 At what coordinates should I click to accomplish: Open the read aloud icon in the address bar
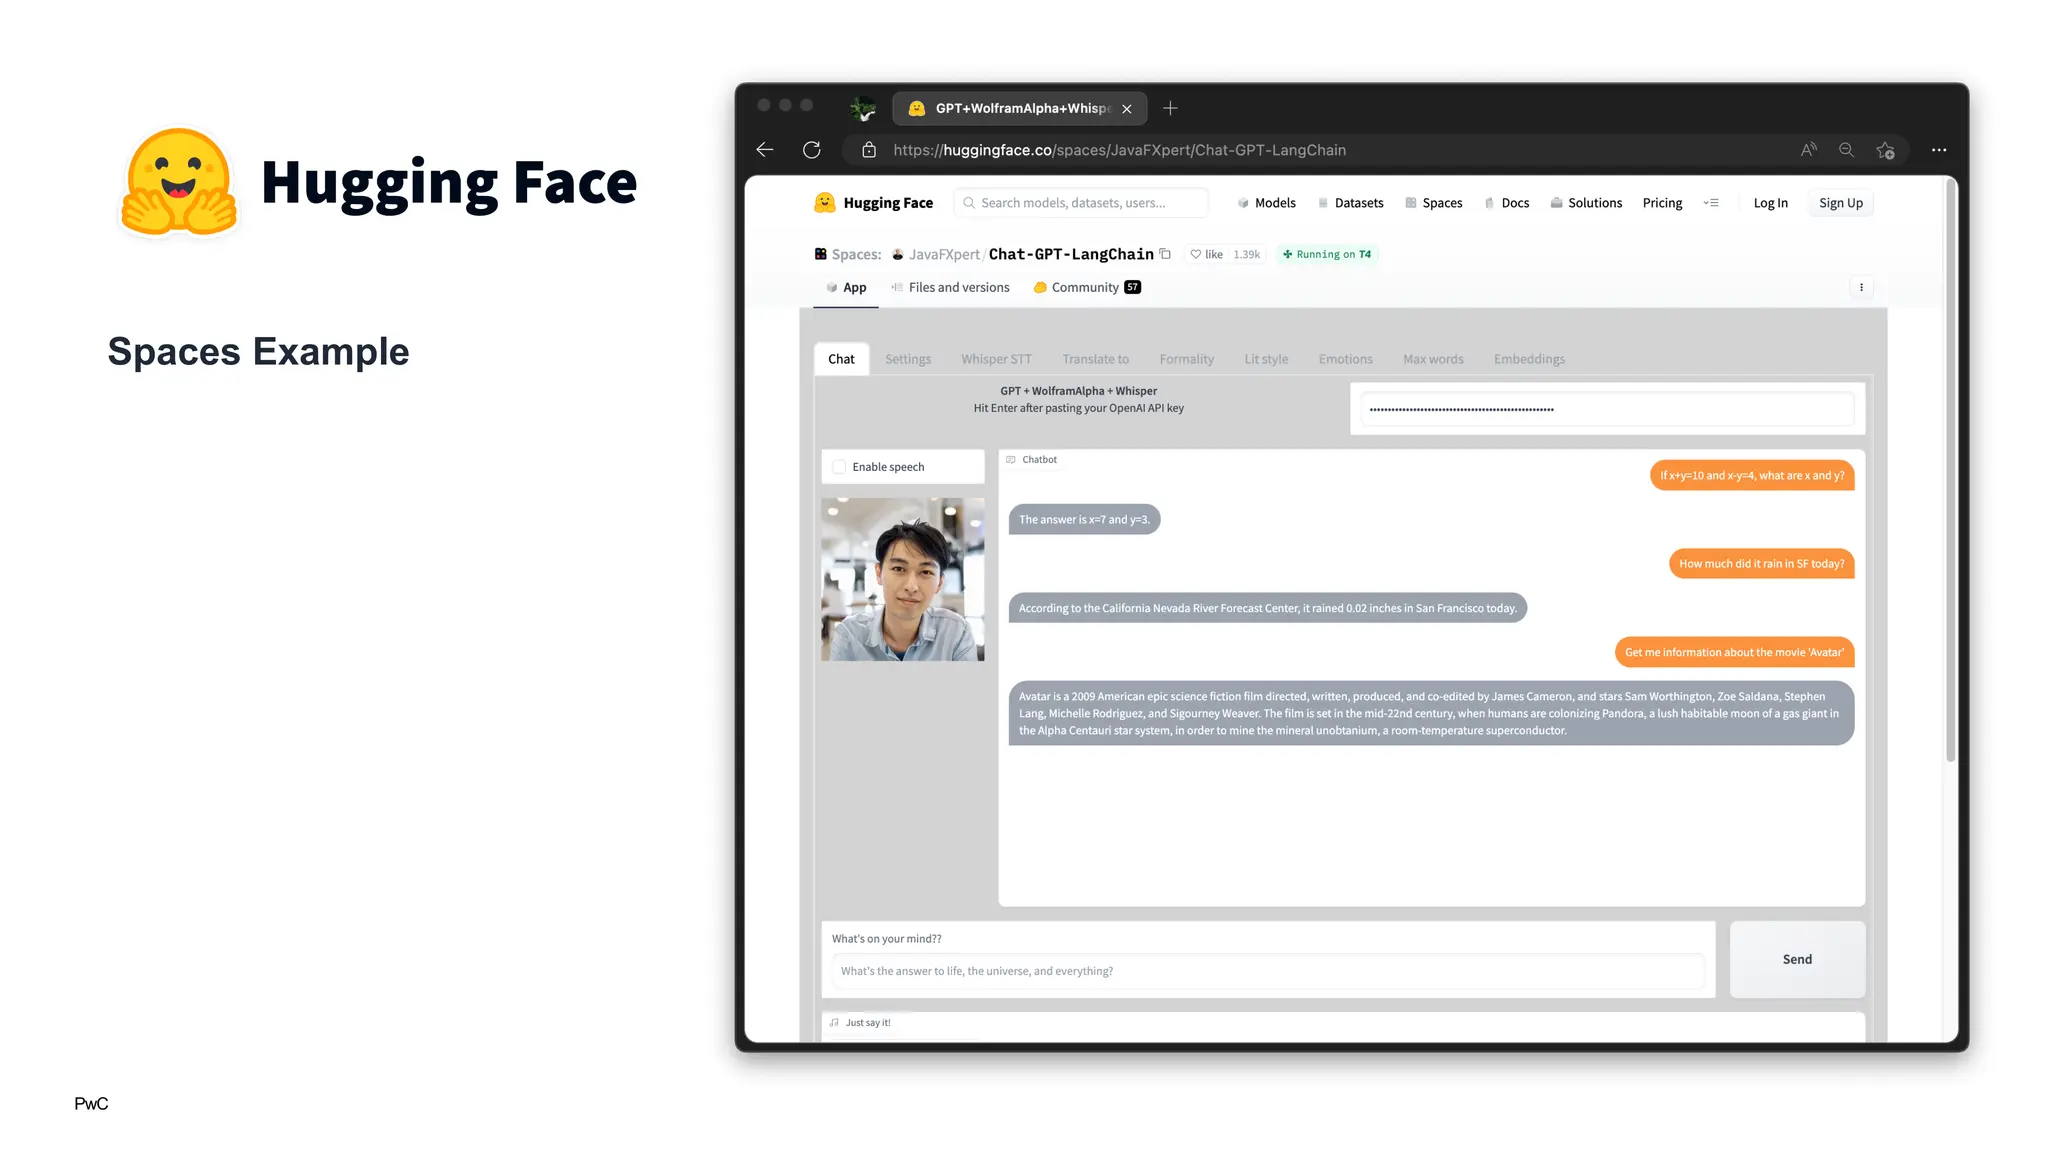point(1809,150)
